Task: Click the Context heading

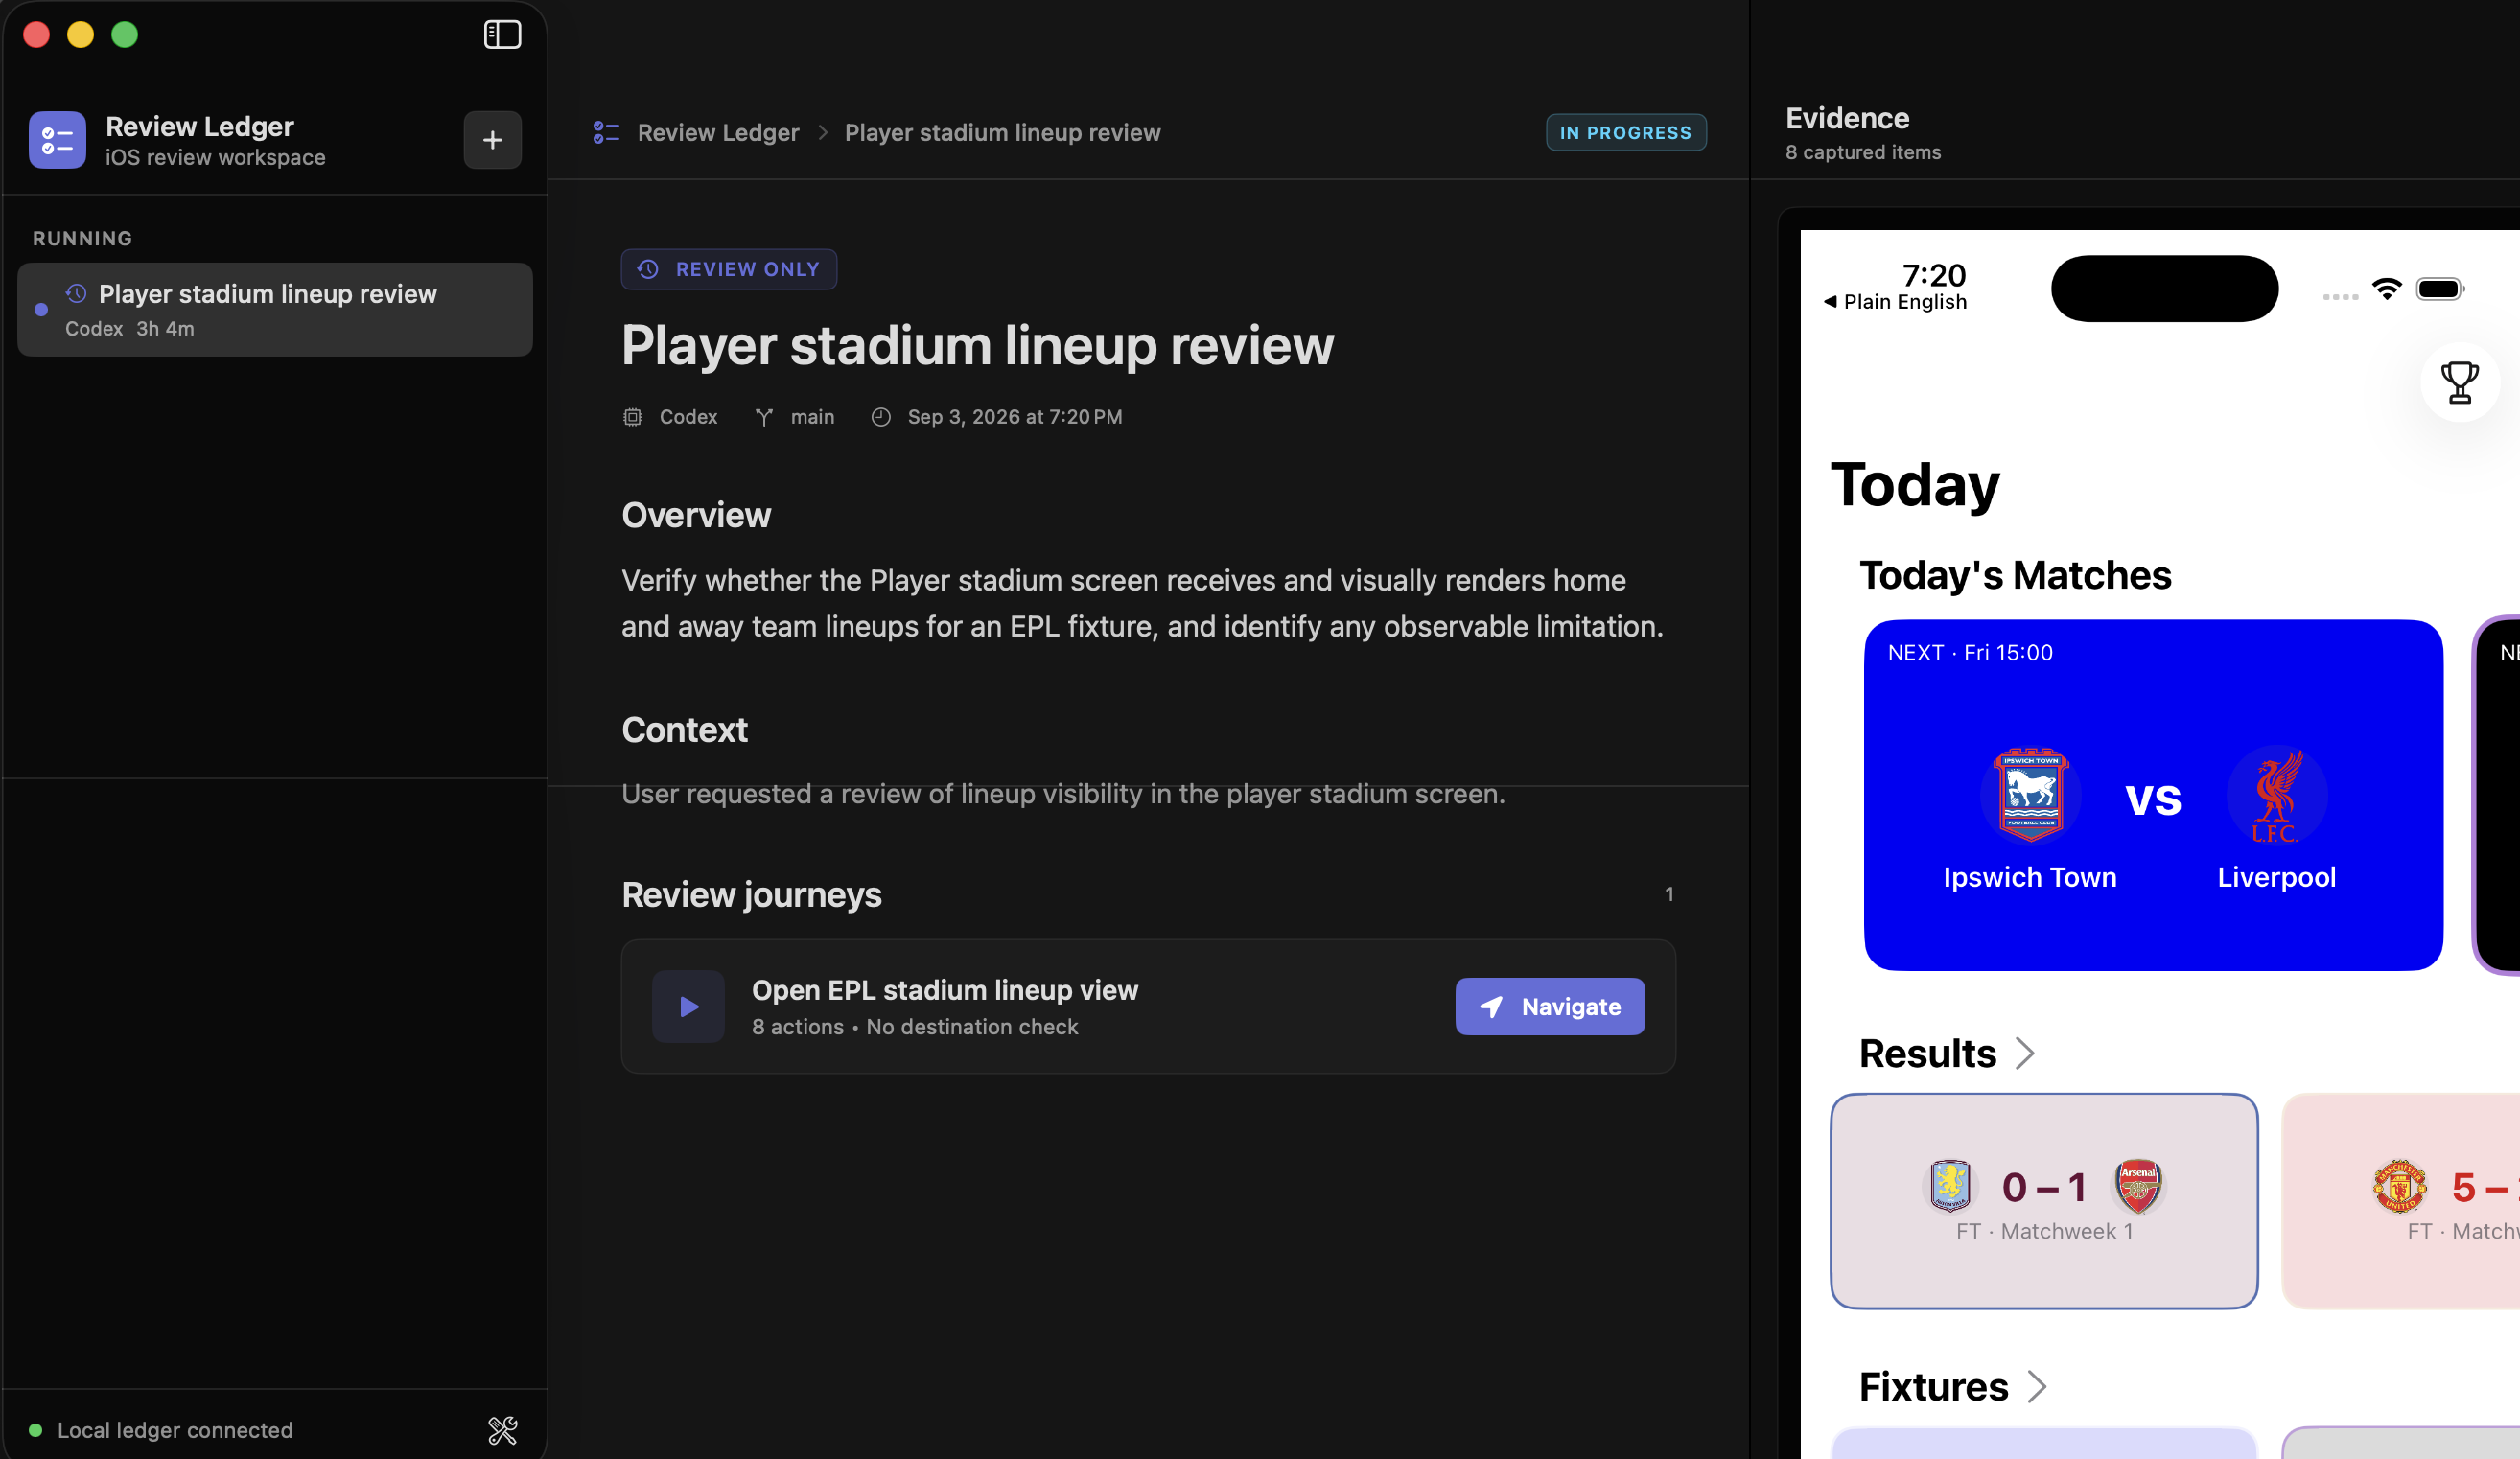Action: click(x=684, y=730)
